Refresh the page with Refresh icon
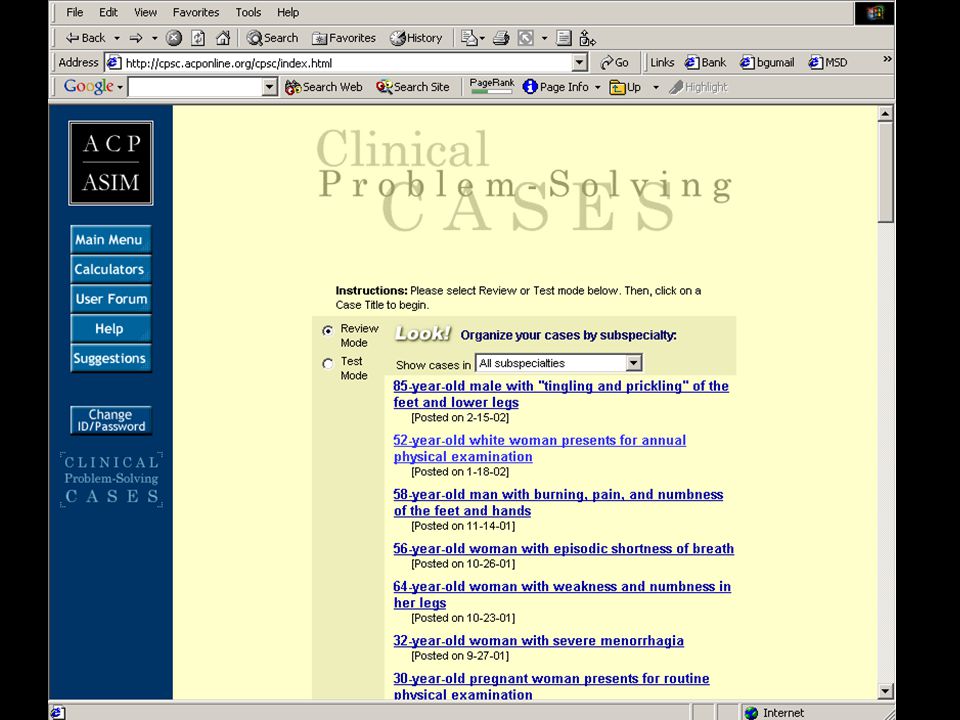The image size is (960, 720). pyautogui.click(x=198, y=38)
